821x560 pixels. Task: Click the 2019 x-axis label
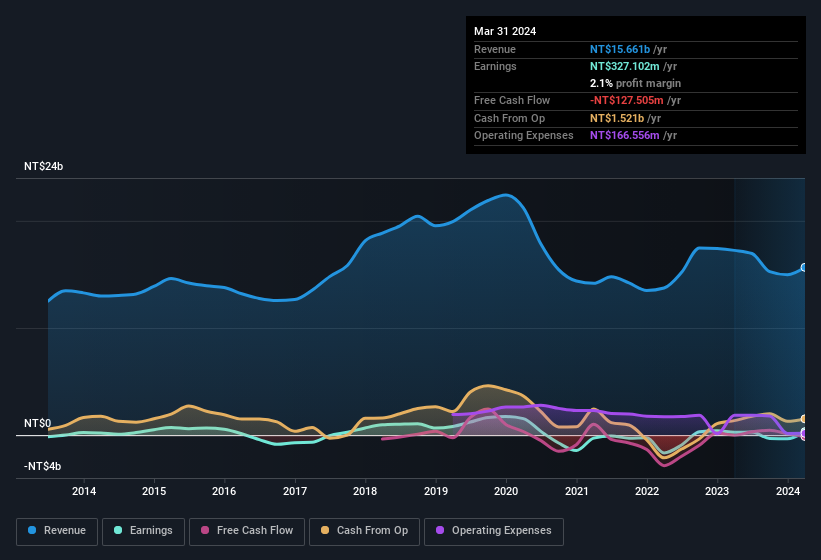436,491
